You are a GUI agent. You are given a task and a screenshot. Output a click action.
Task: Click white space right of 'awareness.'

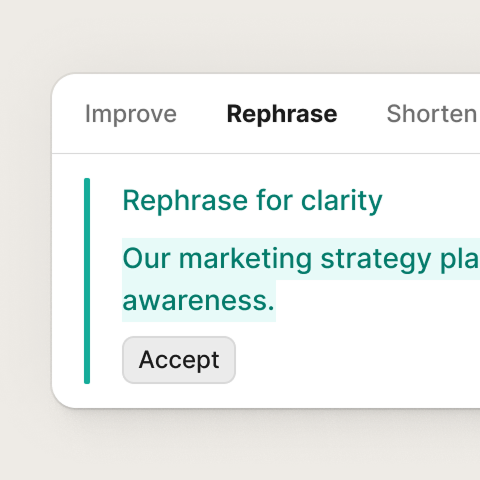377,301
